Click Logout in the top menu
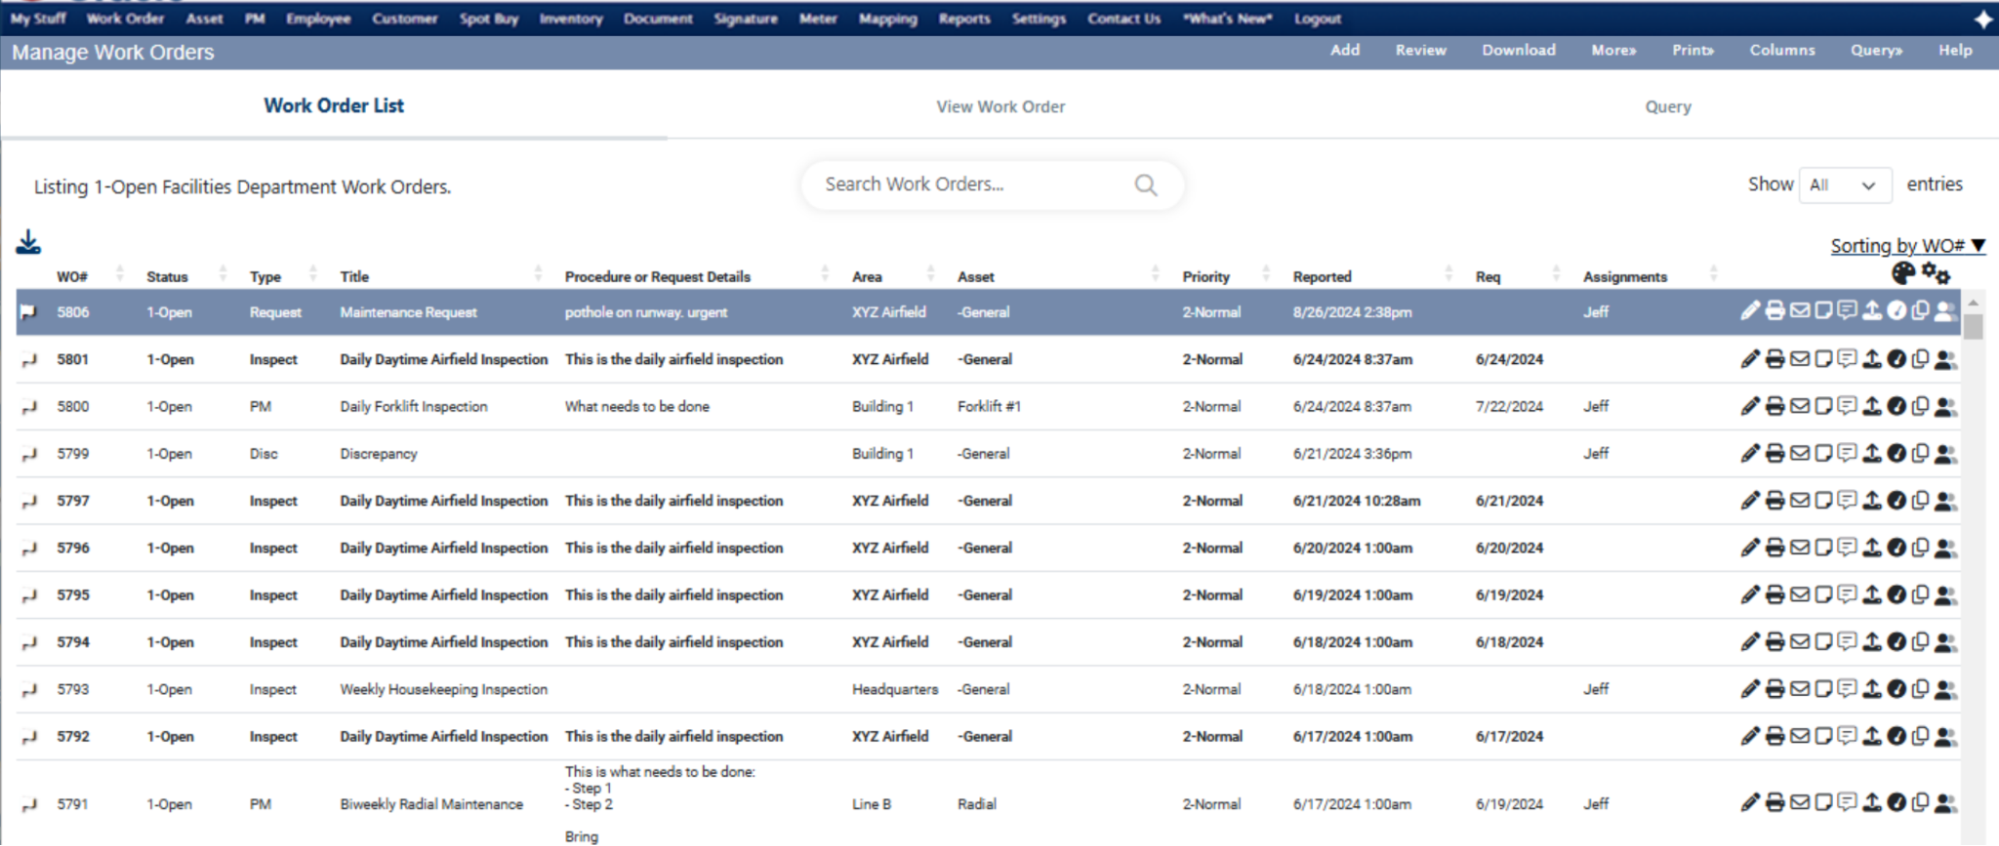The image size is (1999, 846). (x=1317, y=18)
